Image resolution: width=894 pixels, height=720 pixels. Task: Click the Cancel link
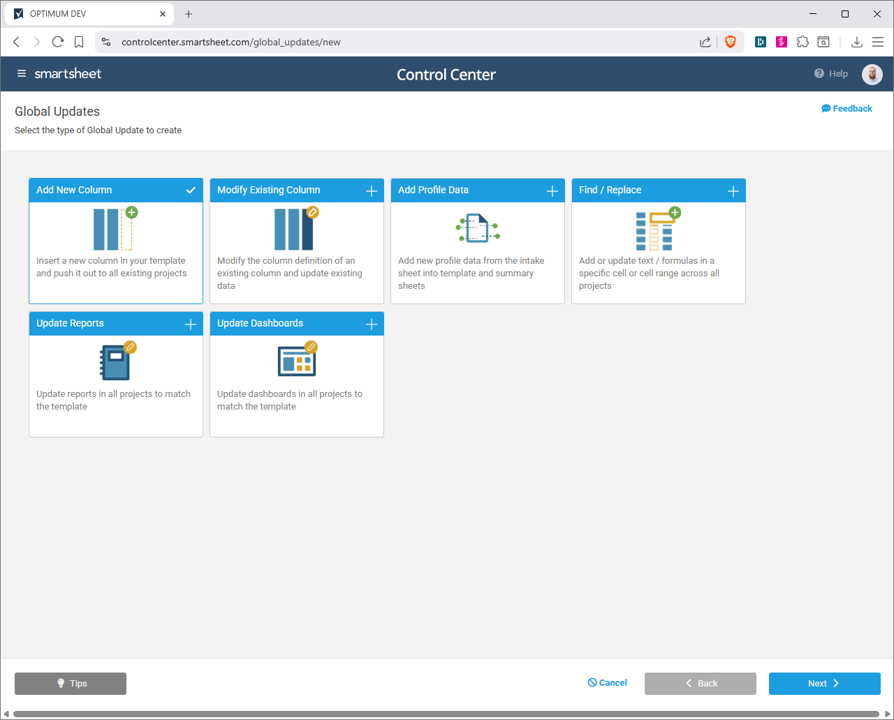pyautogui.click(x=607, y=683)
